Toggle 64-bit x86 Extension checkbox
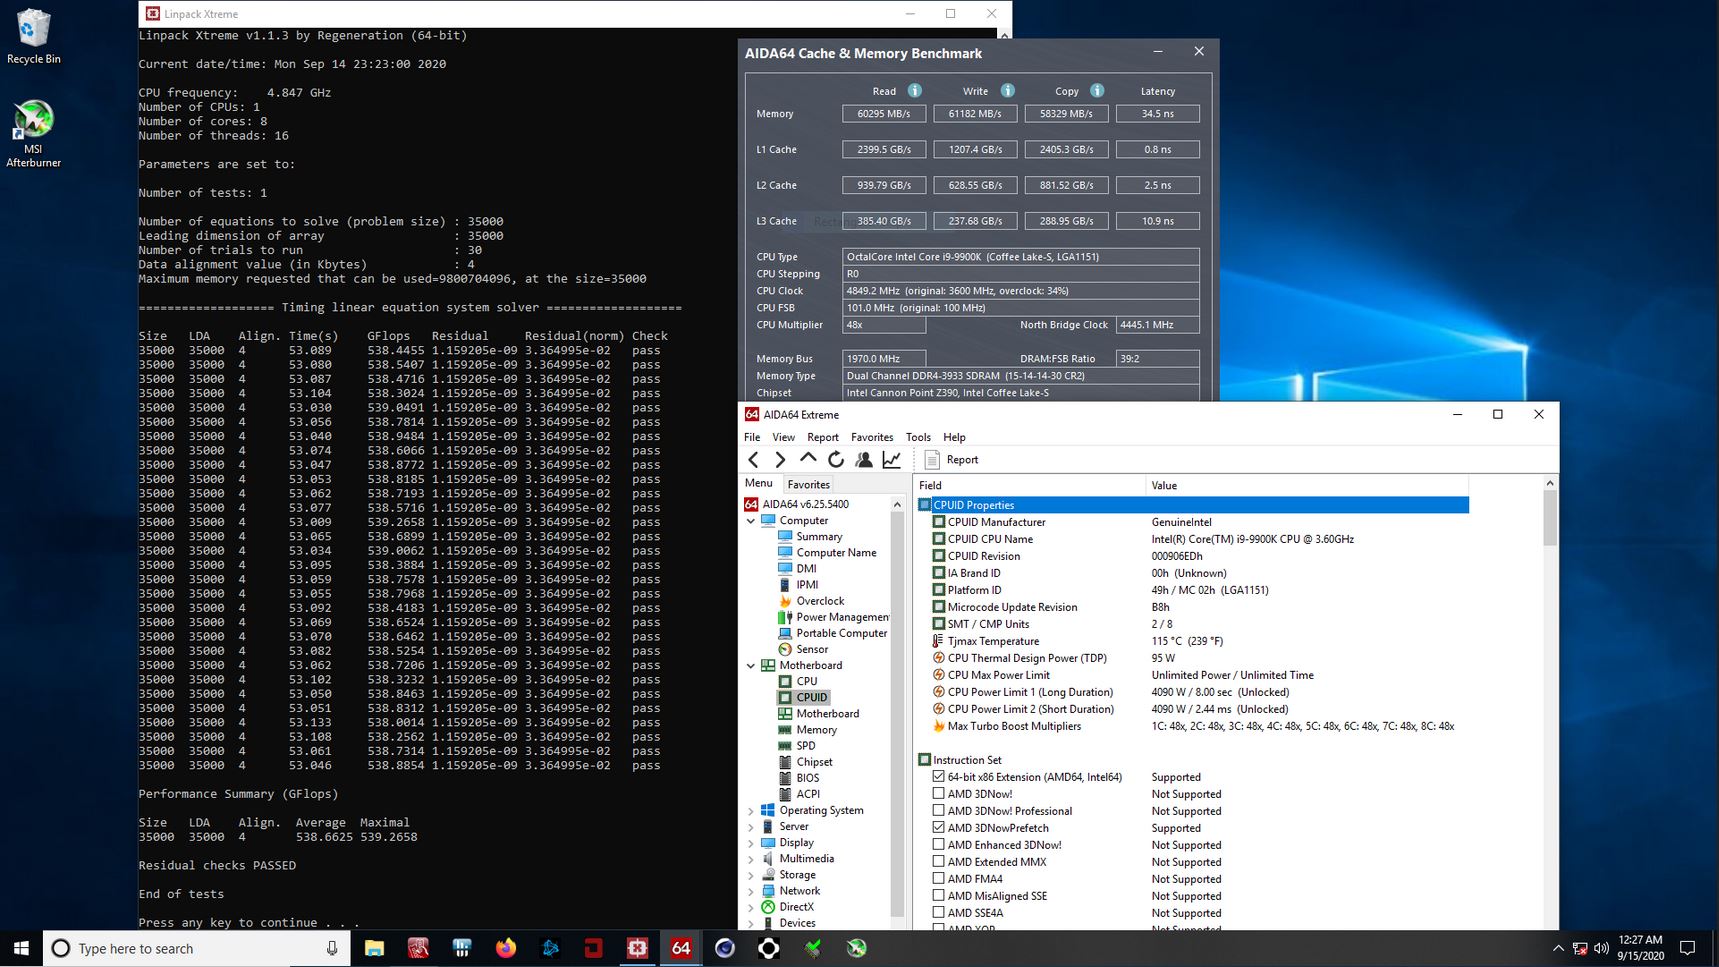The image size is (1719, 967). click(x=938, y=776)
